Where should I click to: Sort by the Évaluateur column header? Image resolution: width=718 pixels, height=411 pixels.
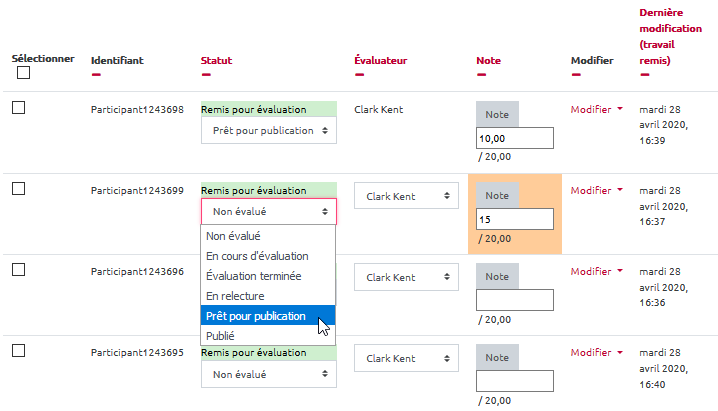tap(381, 61)
